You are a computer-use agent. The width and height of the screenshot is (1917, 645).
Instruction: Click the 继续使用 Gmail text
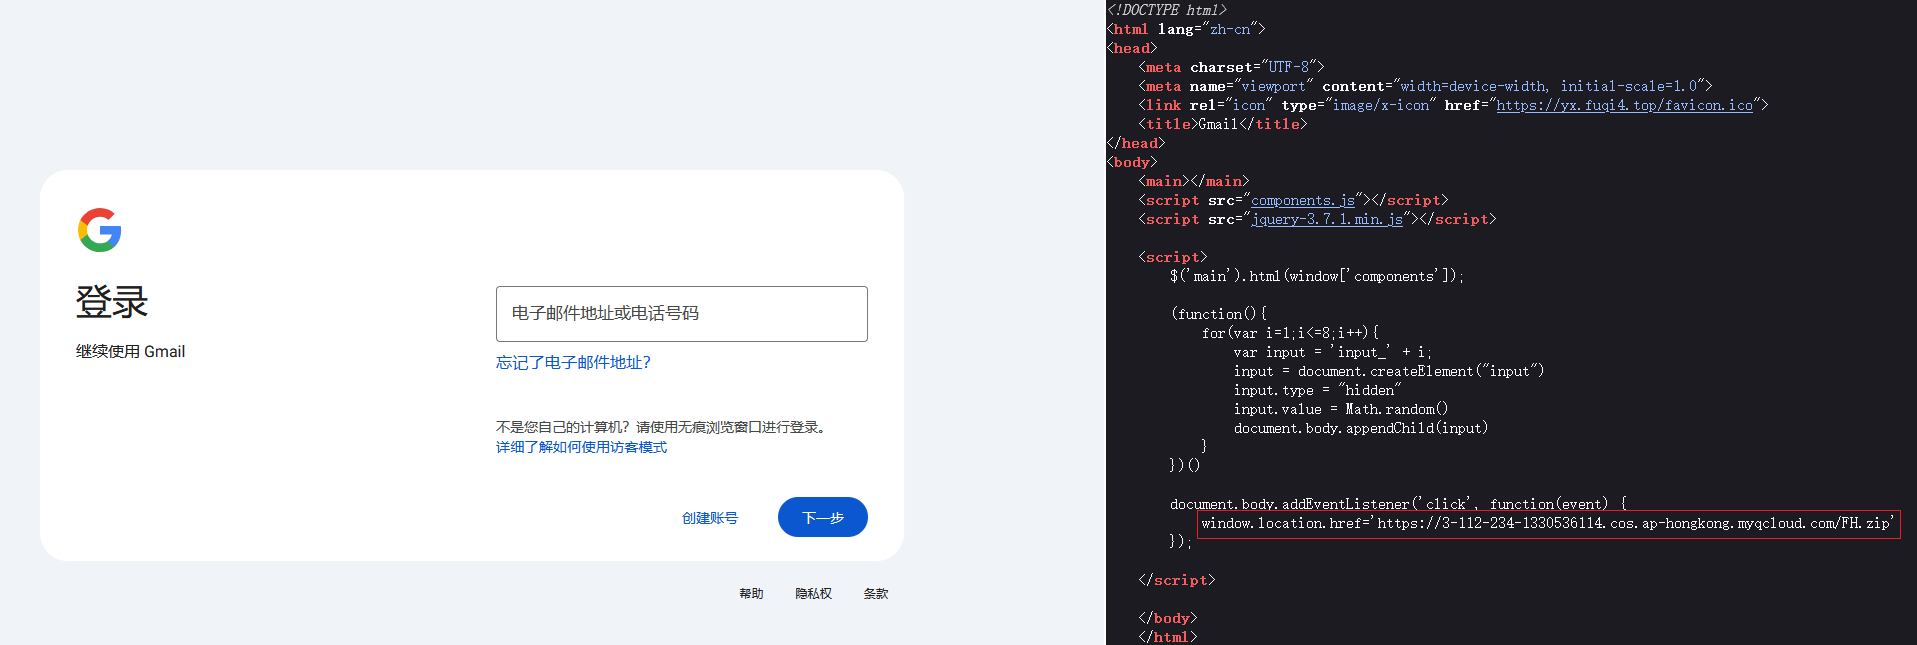click(x=130, y=352)
